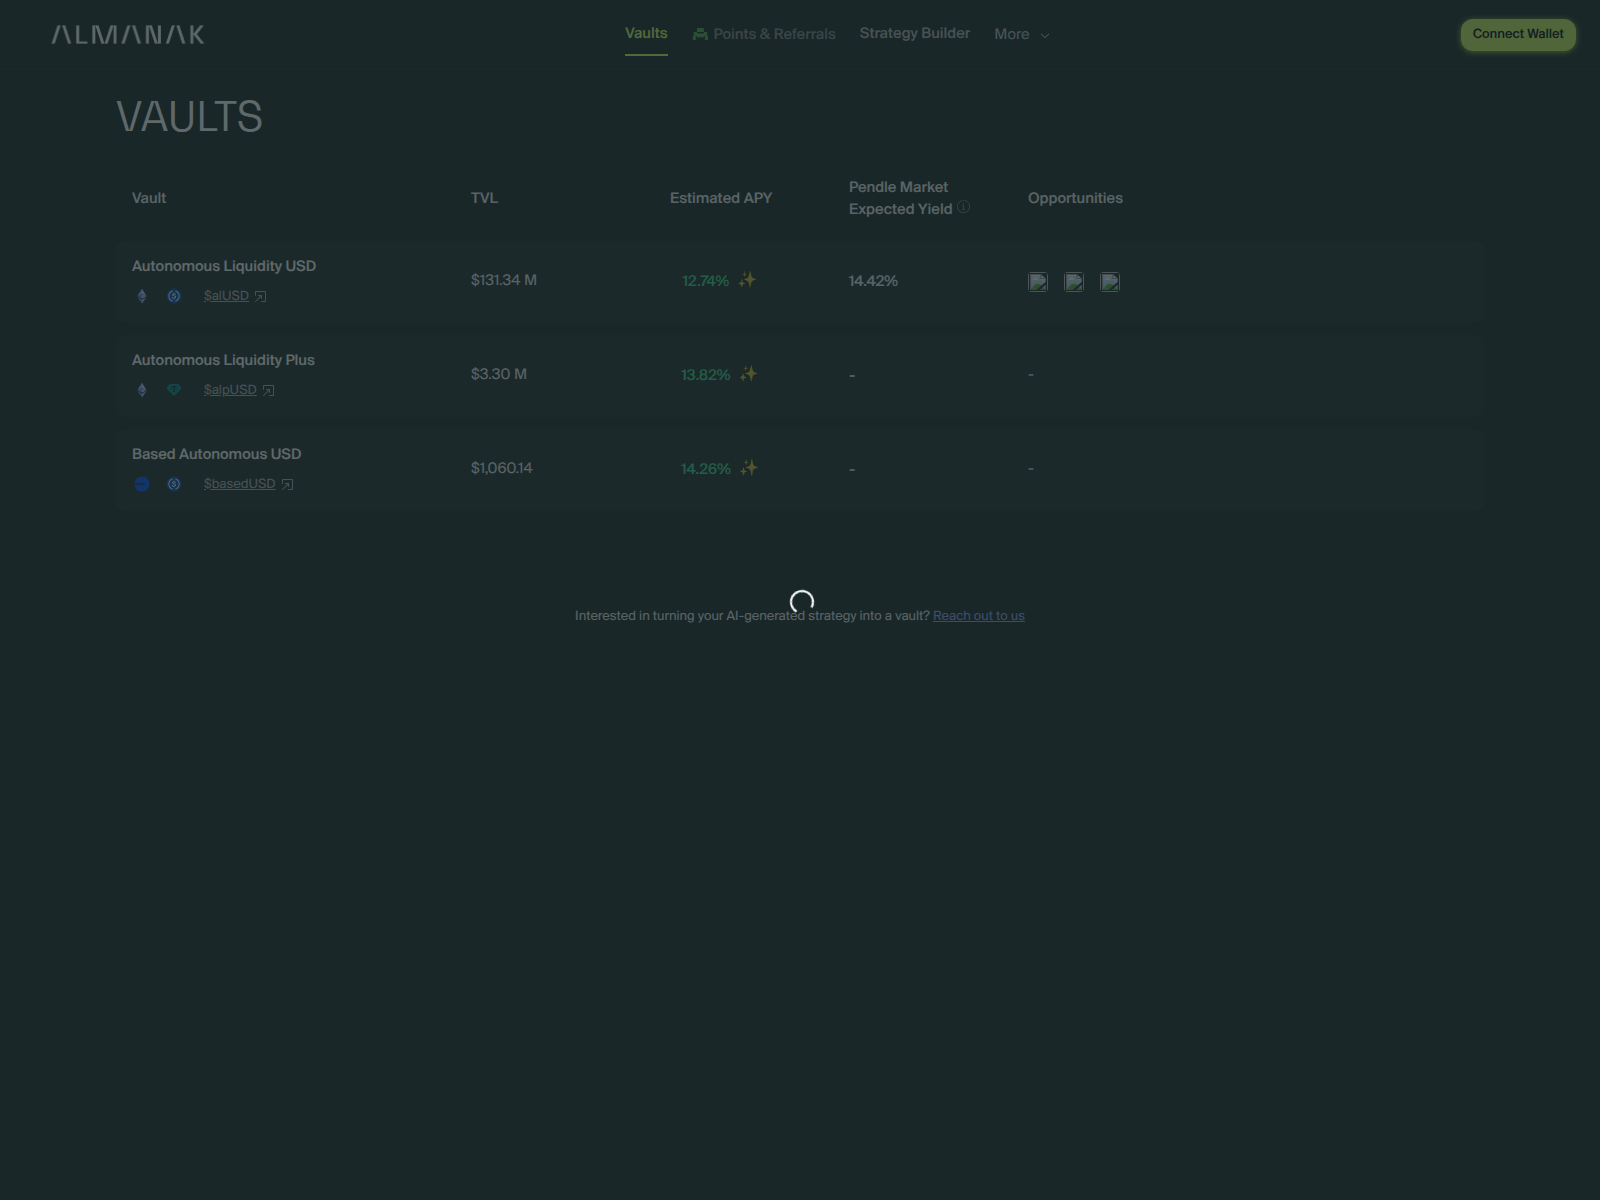The width and height of the screenshot is (1600, 1200).
Task: Click the Points & Referrals gamepad icon
Action: click(x=700, y=34)
